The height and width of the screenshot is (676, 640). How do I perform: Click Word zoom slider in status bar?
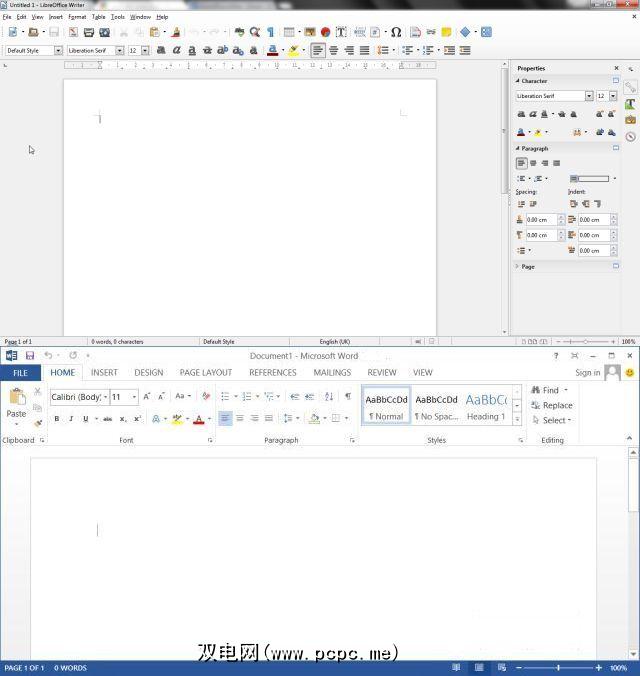559,668
